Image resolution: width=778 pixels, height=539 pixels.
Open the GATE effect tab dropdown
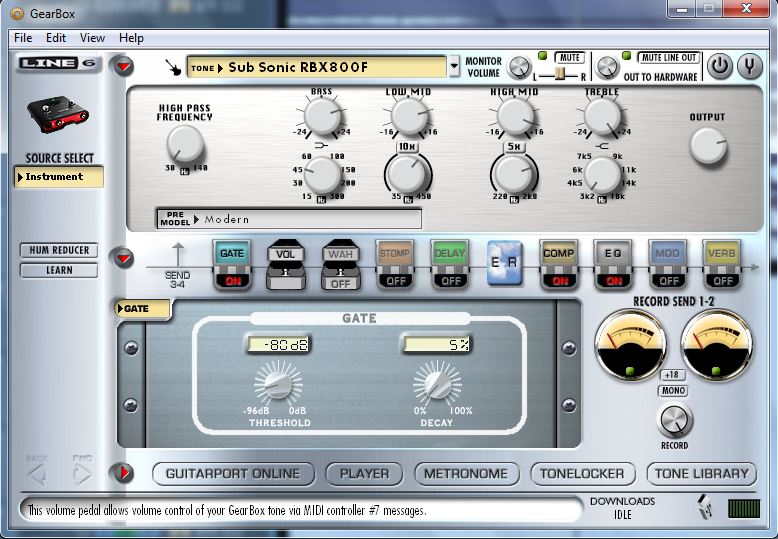point(142,309)
